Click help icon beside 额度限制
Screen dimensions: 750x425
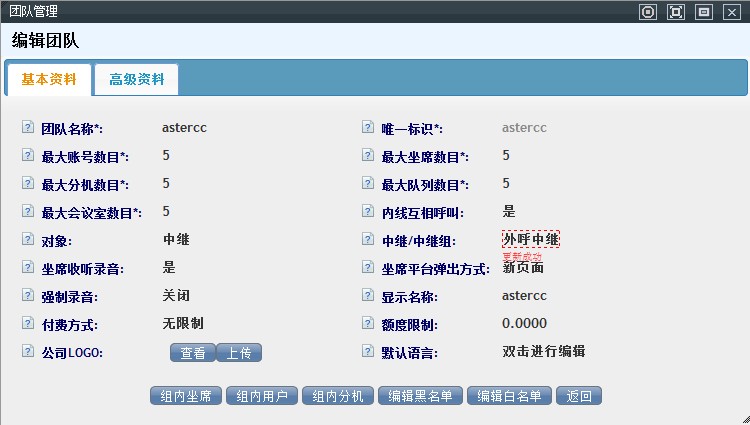367,324
